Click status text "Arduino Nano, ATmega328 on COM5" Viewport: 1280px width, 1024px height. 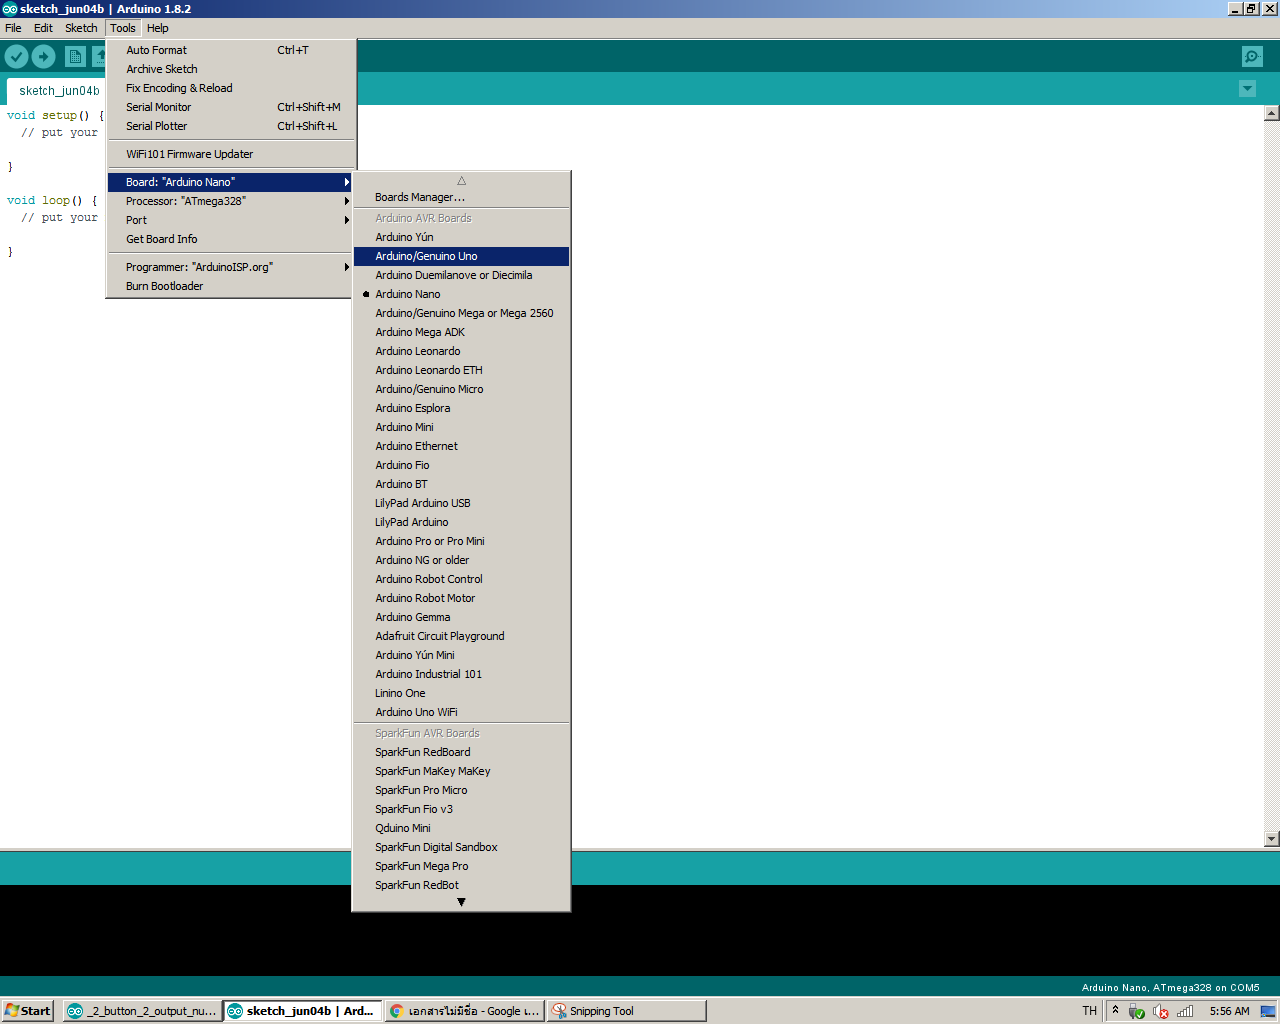pyautogui.click(x=1170, y=988)
